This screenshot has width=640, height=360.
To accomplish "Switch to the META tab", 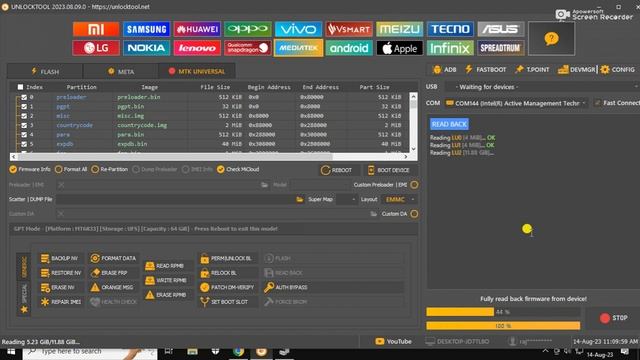I will 121,71.
